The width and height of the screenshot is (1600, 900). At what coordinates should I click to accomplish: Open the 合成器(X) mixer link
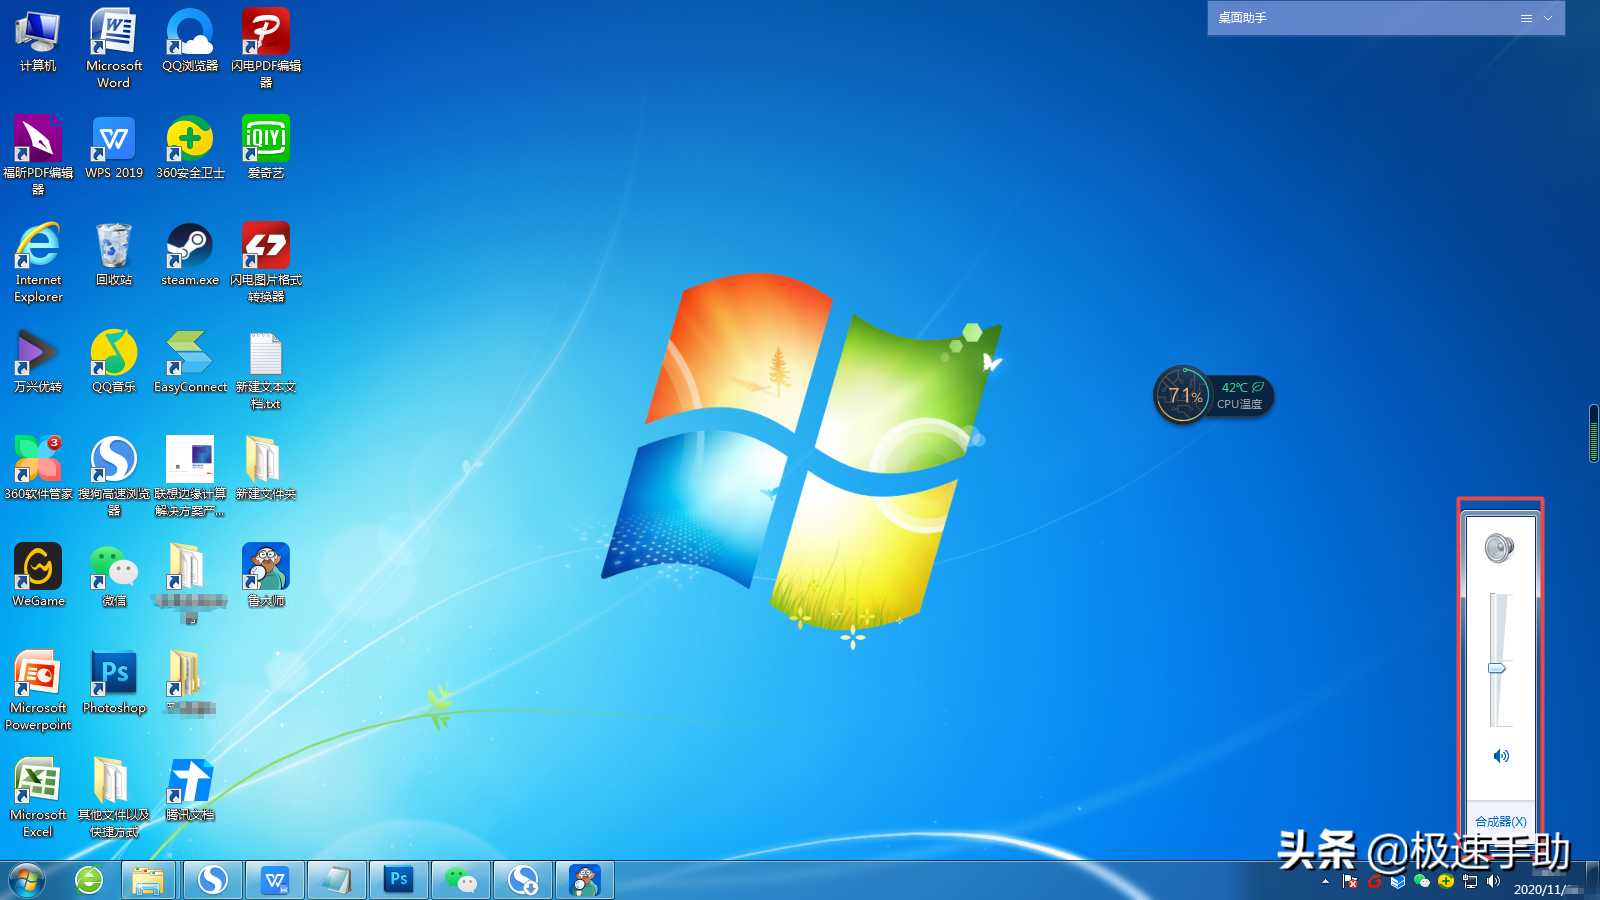1501,821
